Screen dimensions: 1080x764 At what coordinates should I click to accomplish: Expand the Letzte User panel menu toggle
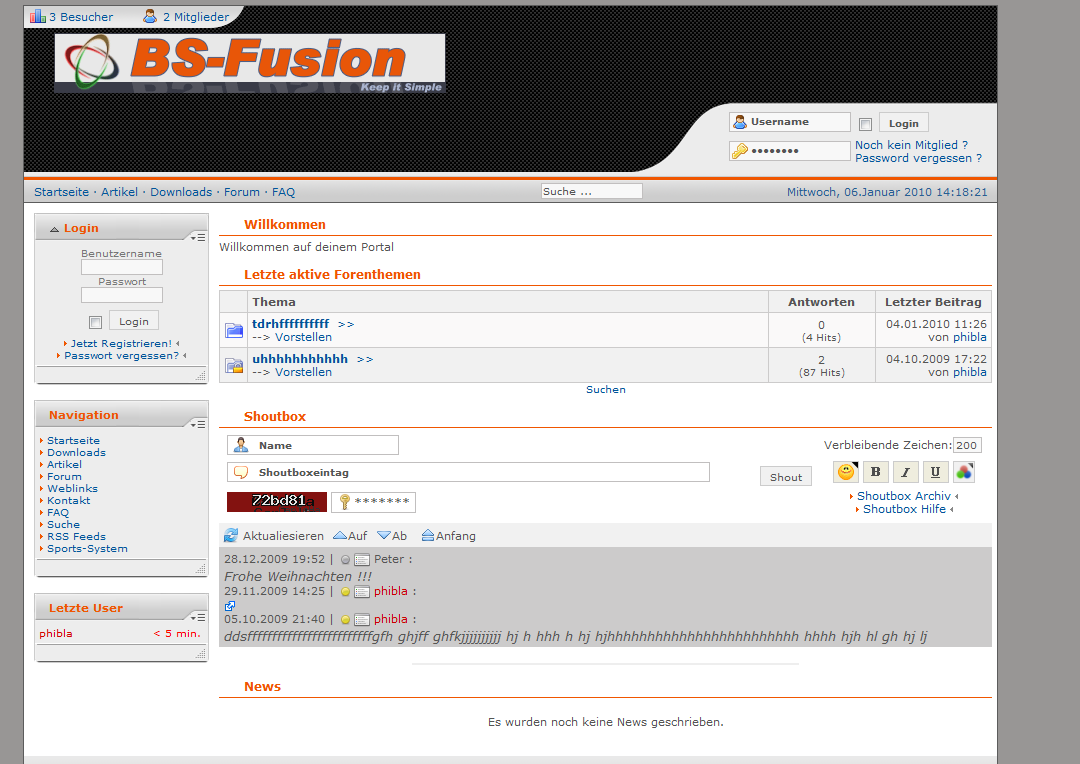pos(197,617)
